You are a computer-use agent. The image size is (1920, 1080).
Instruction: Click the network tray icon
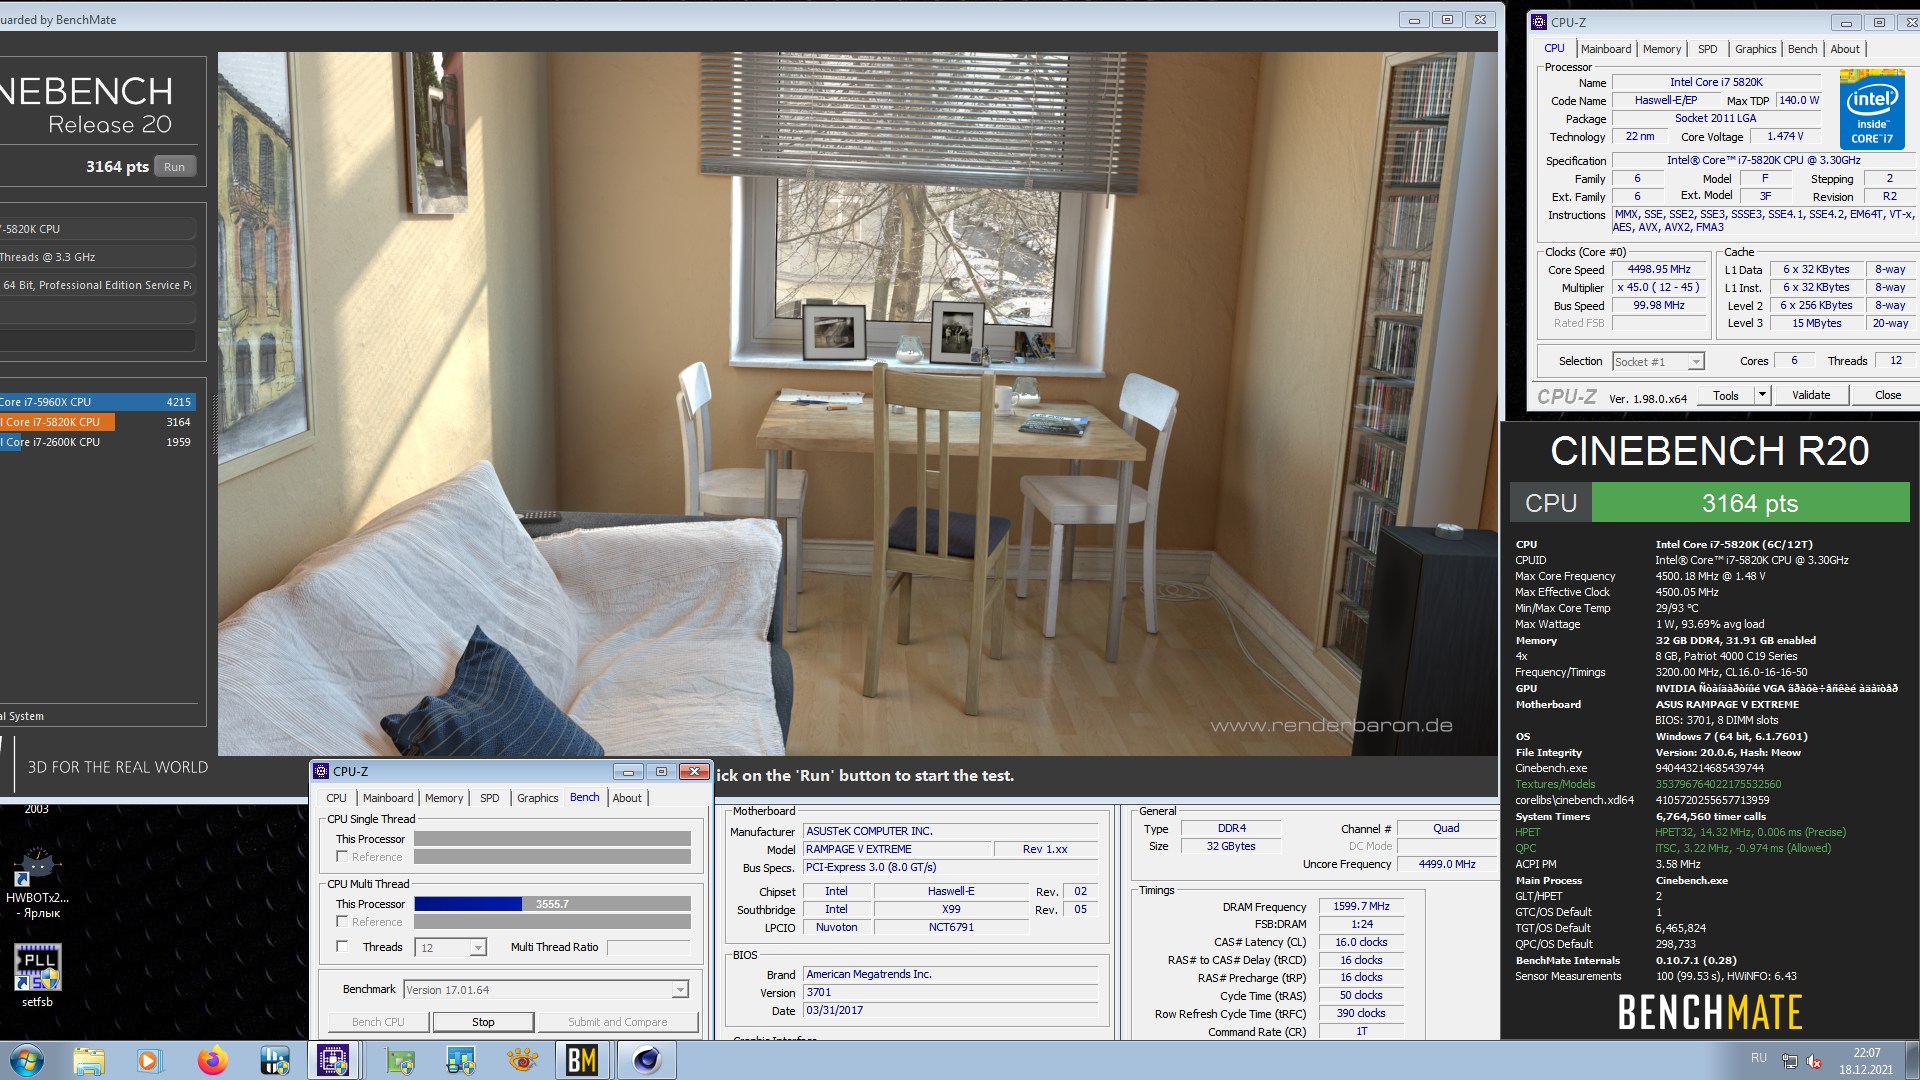pos(1790,1060)
